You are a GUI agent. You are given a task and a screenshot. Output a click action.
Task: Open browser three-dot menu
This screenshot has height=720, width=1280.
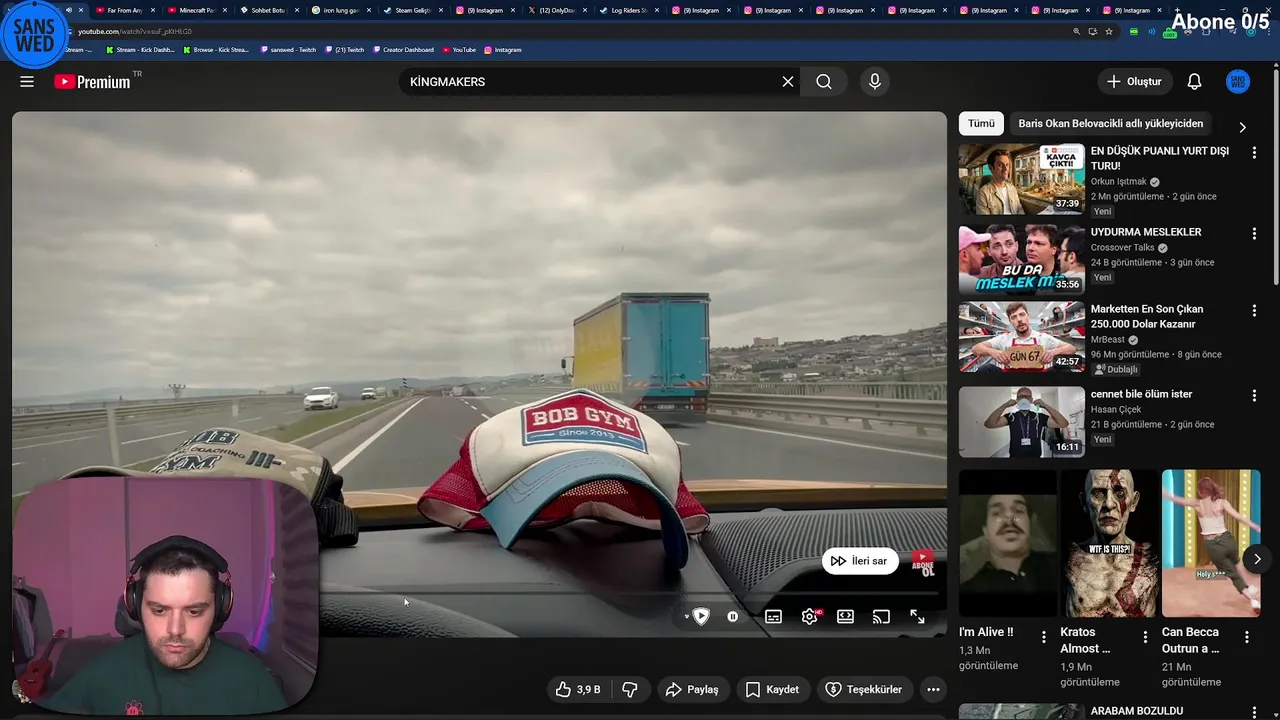(1270, 31)
